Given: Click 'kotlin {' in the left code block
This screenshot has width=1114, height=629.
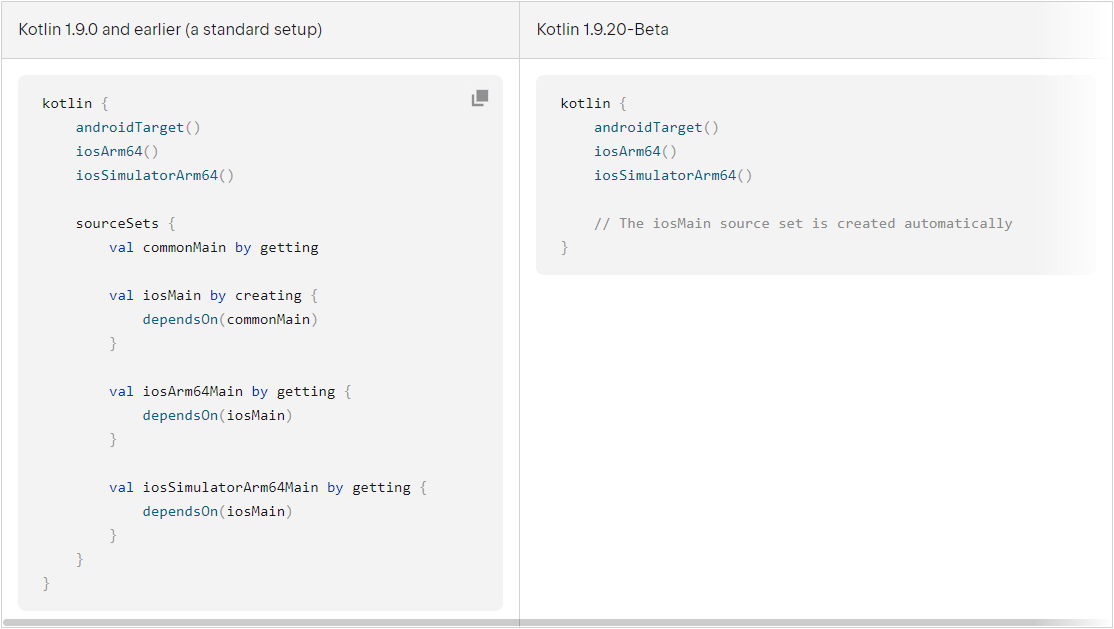Looking at the screenshot, I should 75,104.
